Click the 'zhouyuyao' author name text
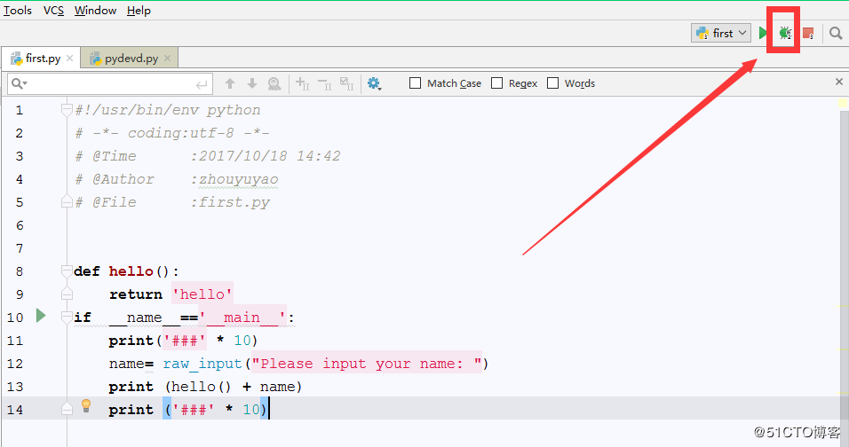The width and height of the screenshot is (849, 447). click(x=238, y=179)
